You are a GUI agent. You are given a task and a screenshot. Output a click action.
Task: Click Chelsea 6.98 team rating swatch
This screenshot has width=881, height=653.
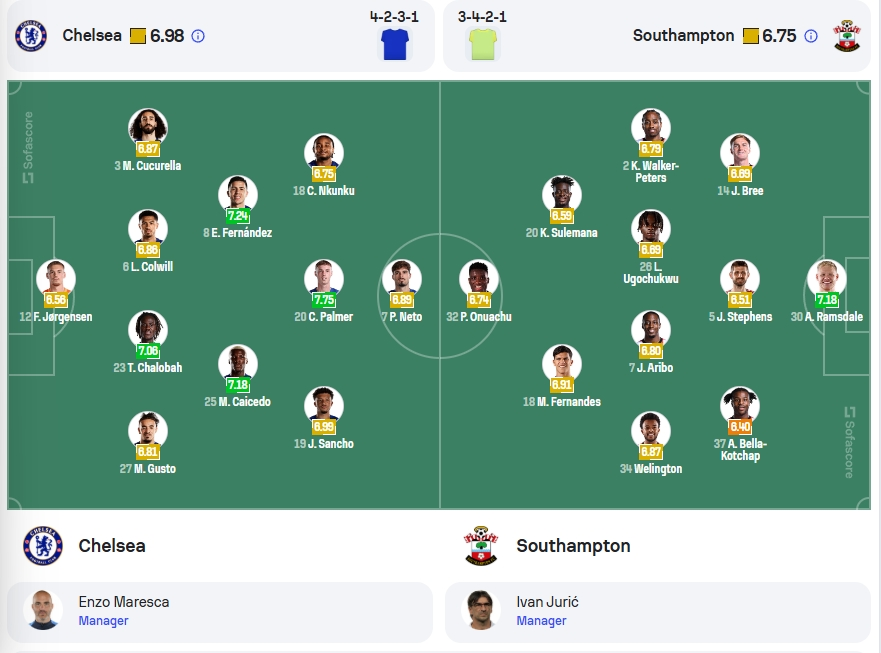pyautogui.click(x=138, y=36)
